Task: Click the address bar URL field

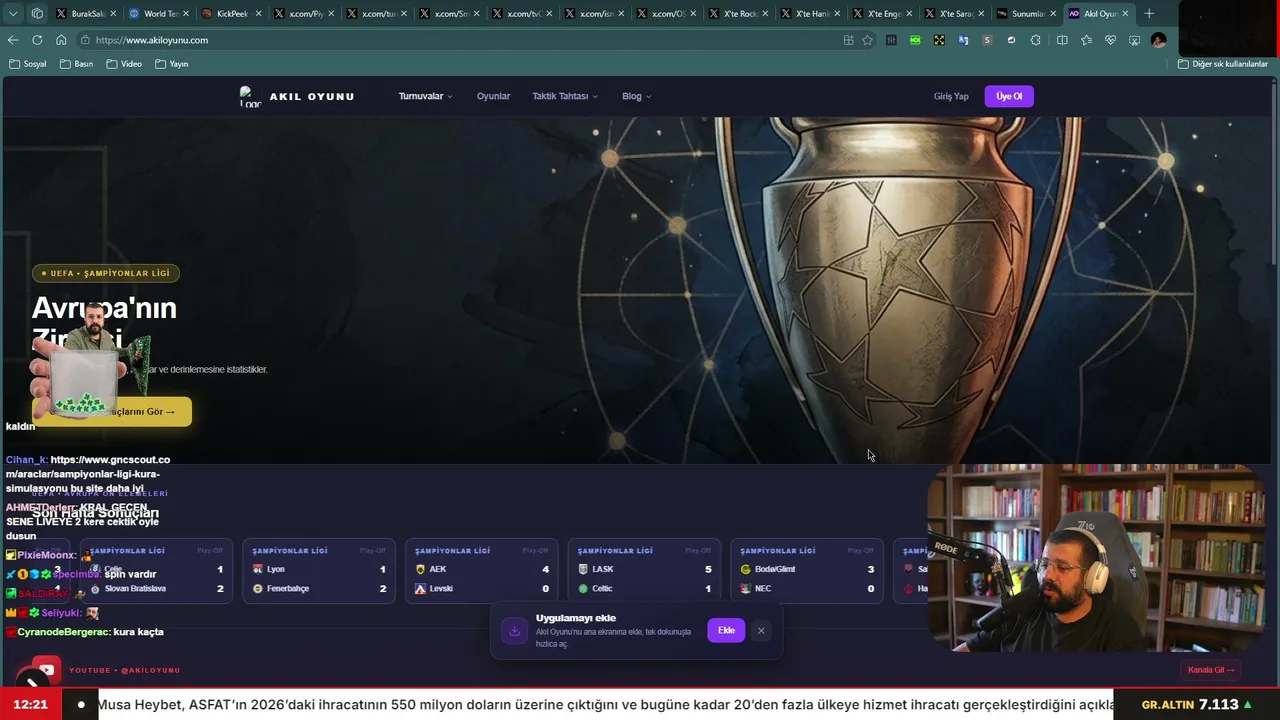Action: click(460, 40)
